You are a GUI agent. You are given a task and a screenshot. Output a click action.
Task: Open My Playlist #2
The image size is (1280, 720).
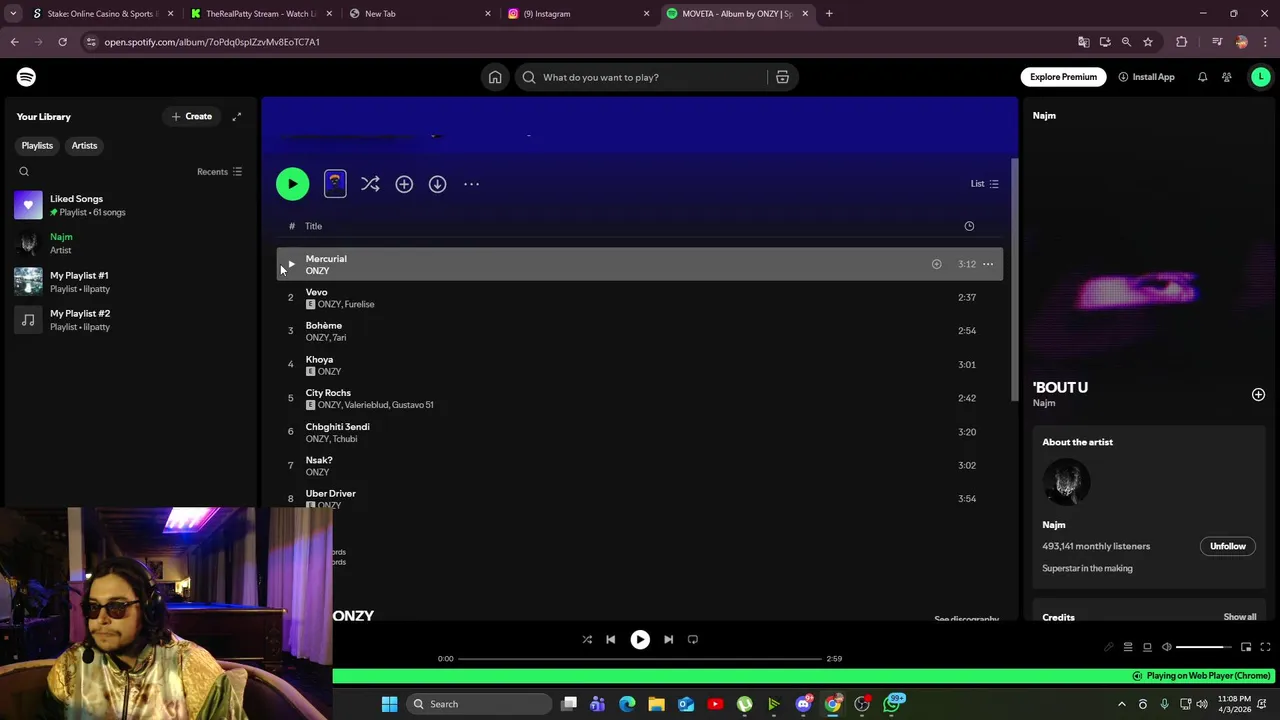[130, 320]
